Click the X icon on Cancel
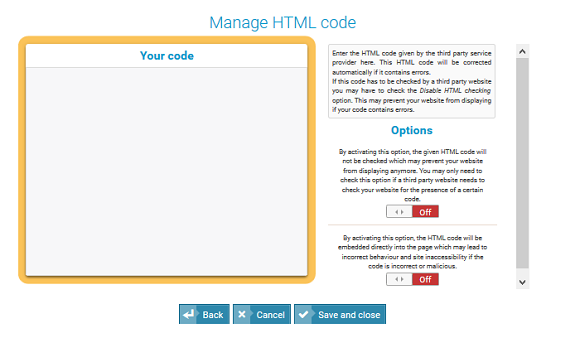Screen dimensions: 580x362 coord(242,314)
